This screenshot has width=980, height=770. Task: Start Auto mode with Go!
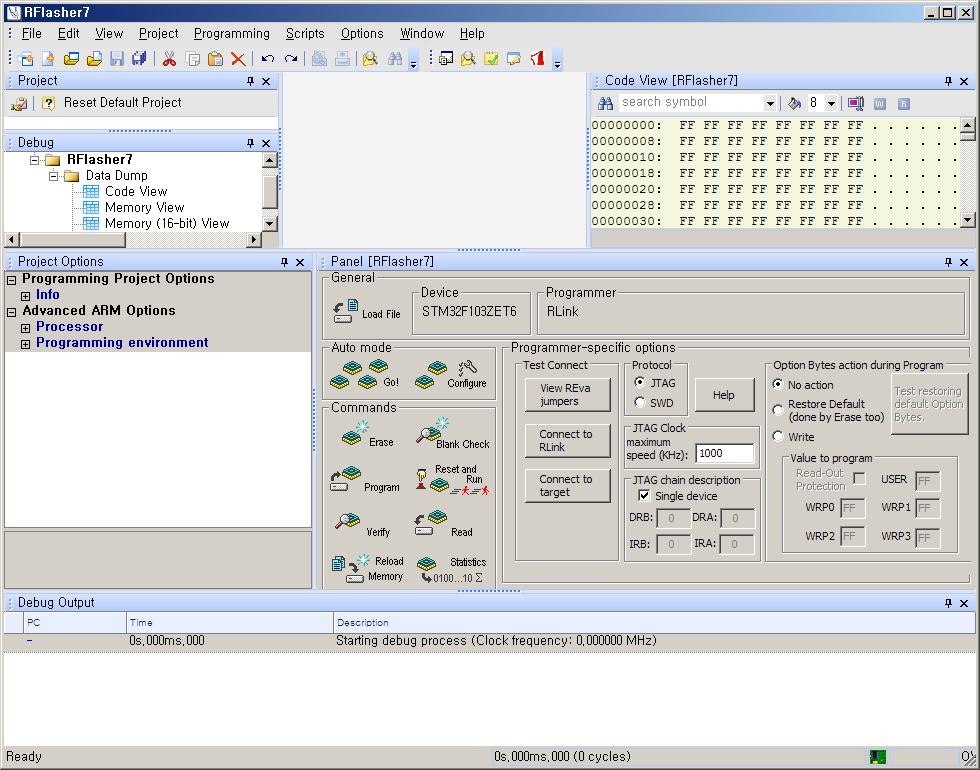pos(360,376)
